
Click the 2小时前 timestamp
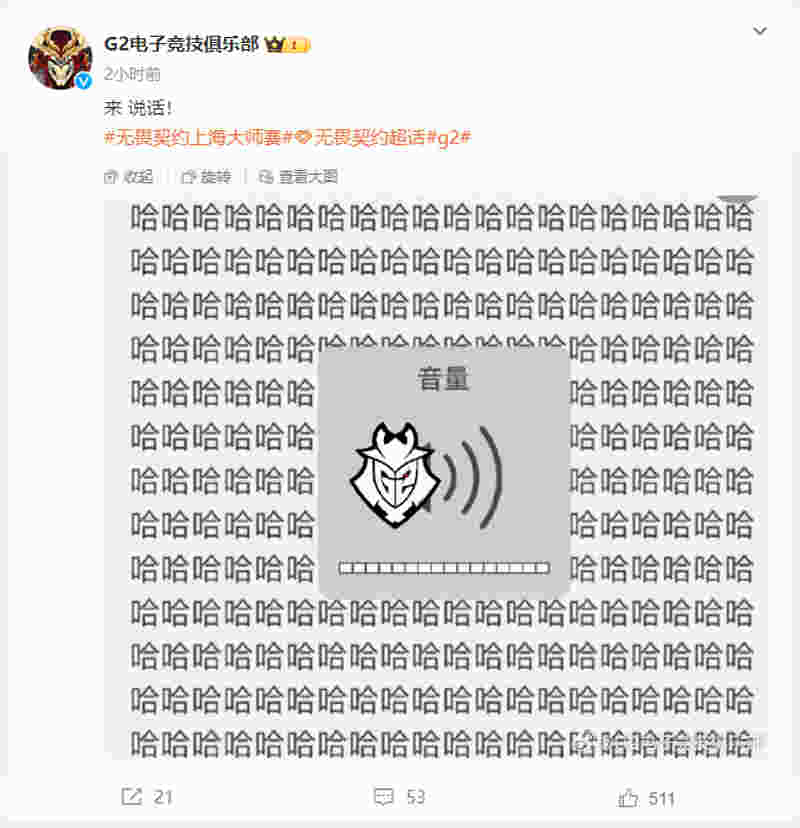(132, 74)
